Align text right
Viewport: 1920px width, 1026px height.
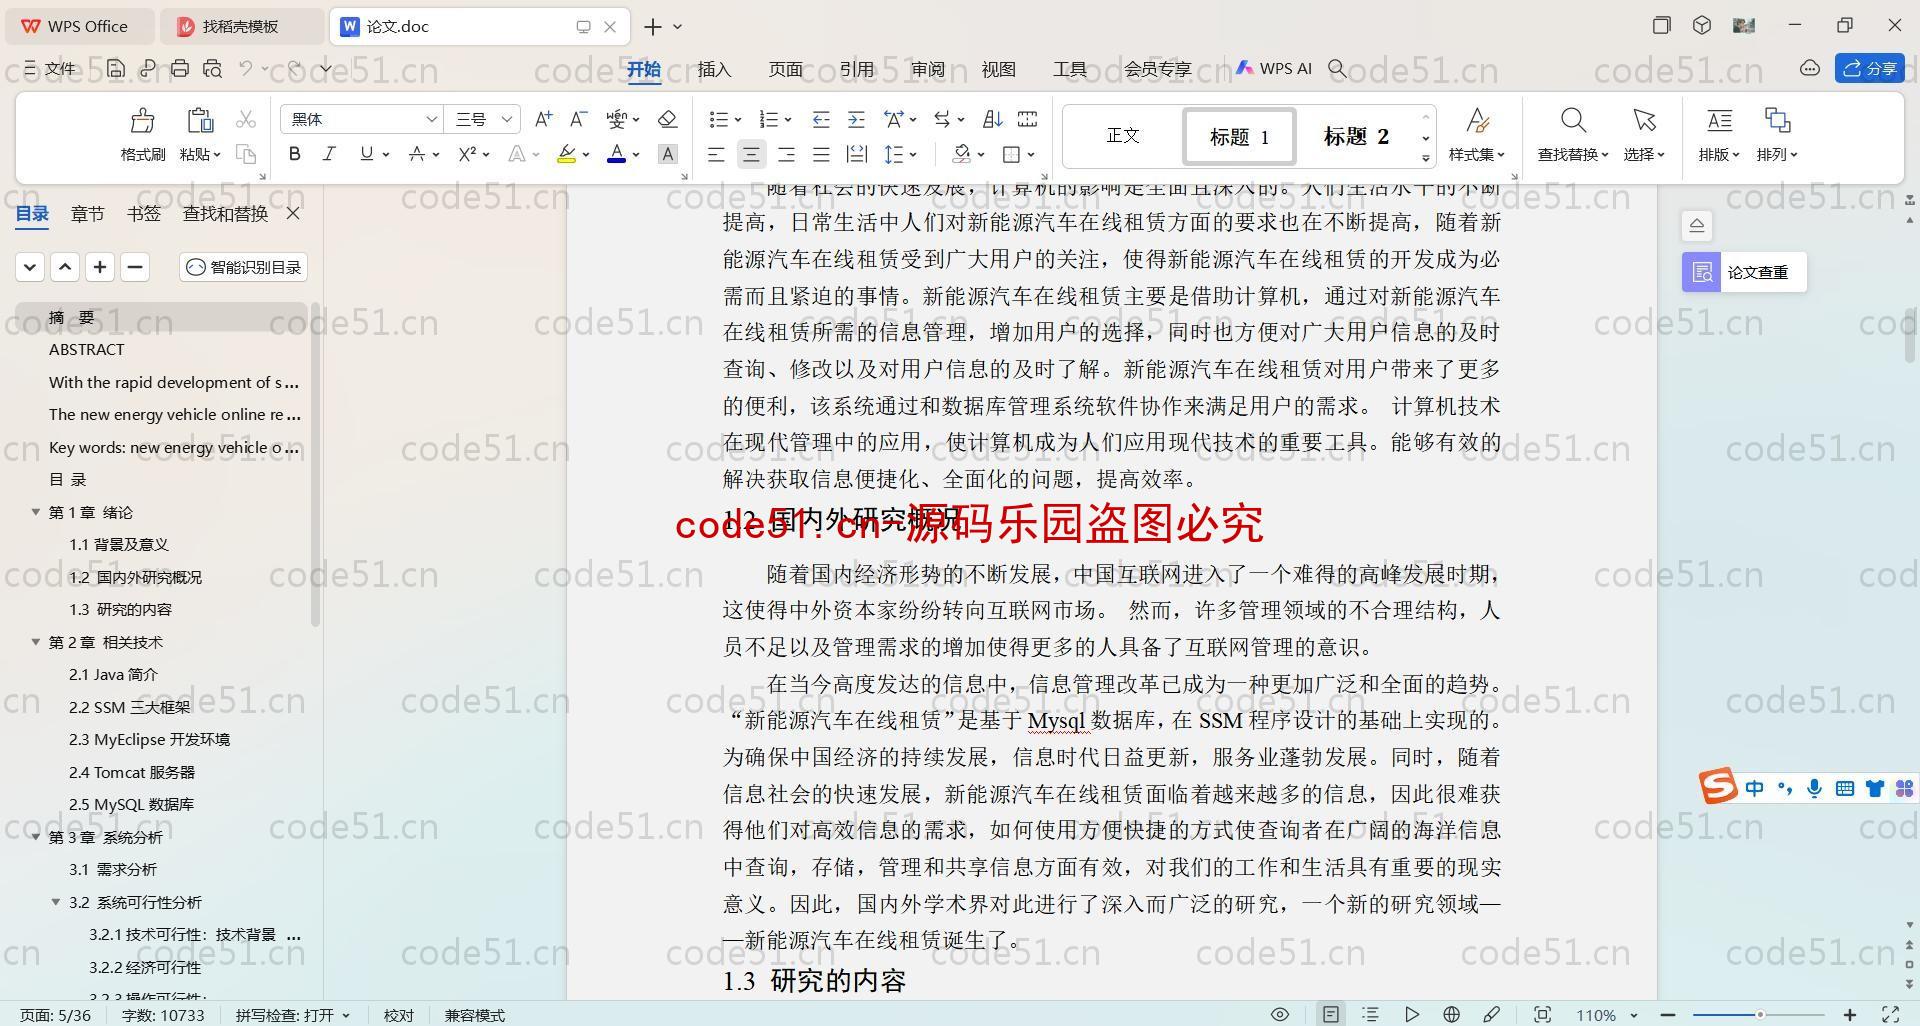tap(786, 154)
